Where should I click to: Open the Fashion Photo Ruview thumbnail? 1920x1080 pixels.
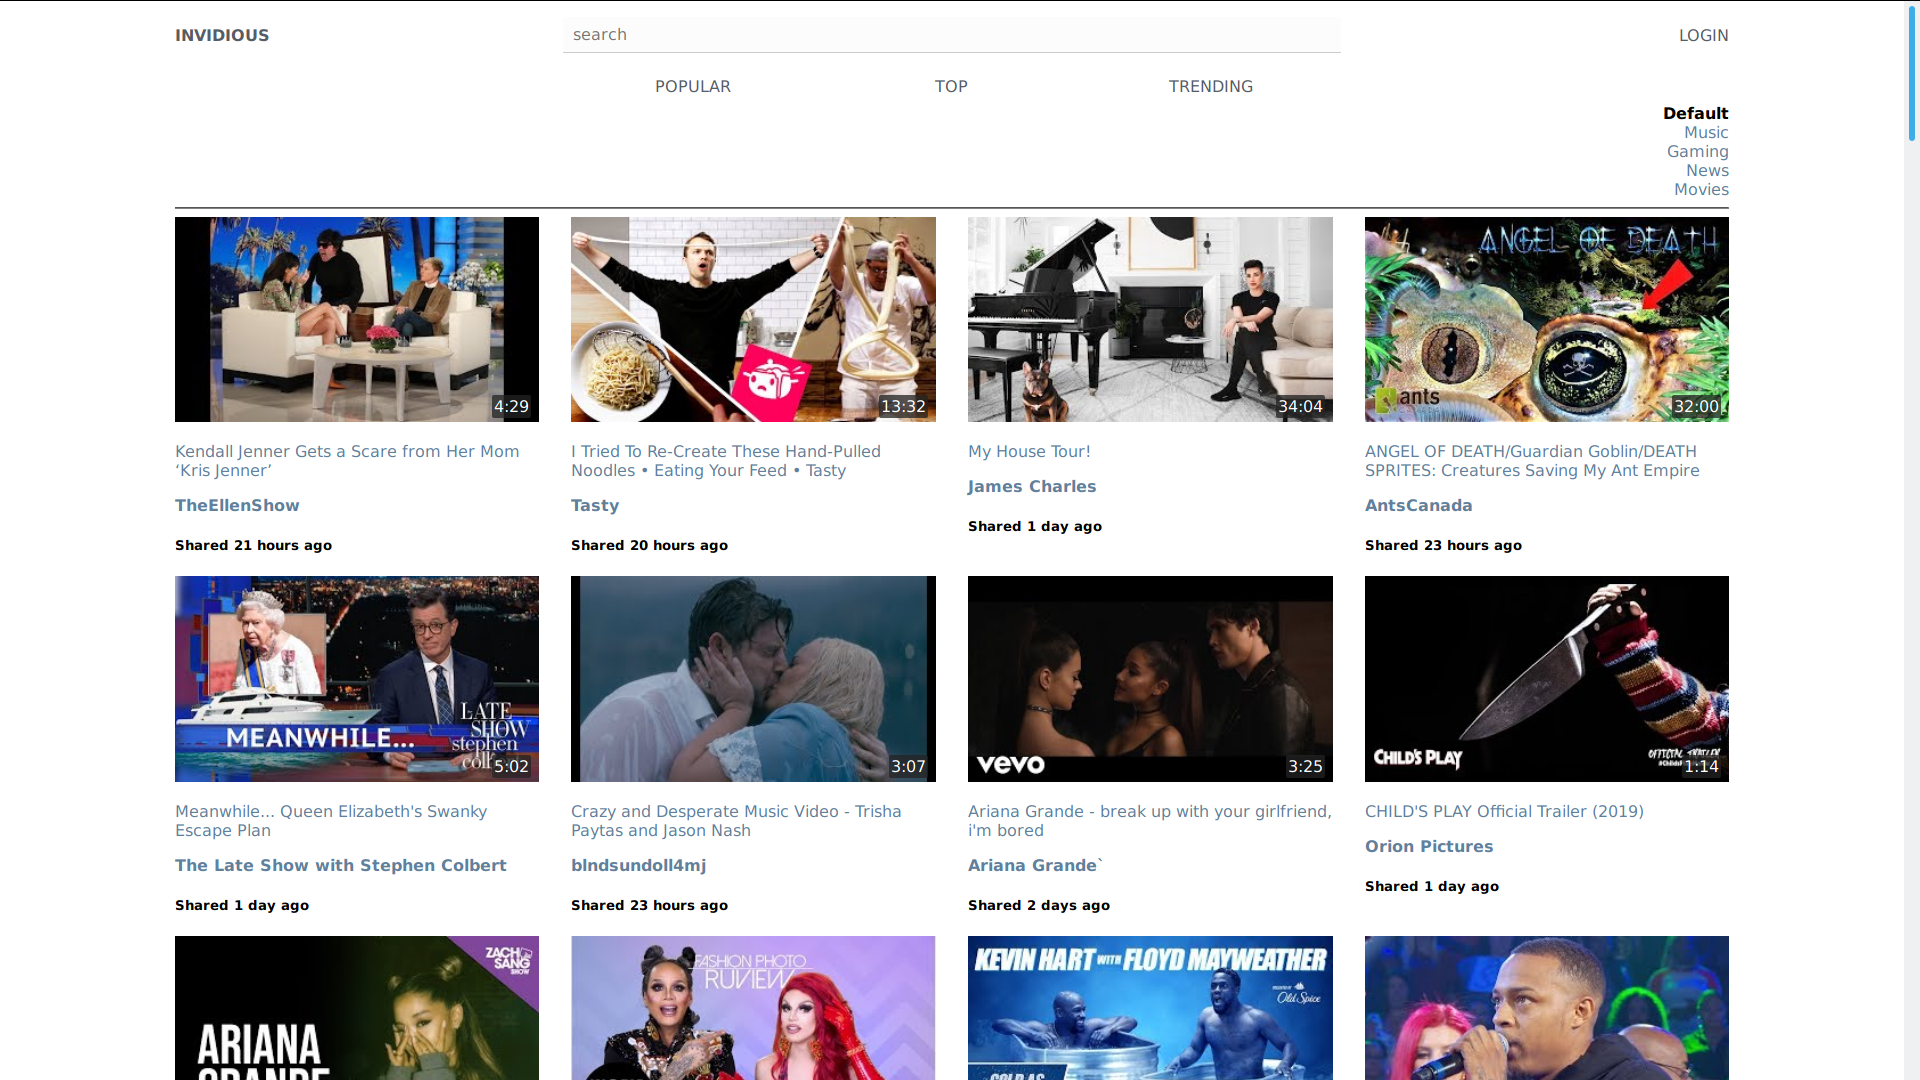(x=753, y=1008)
